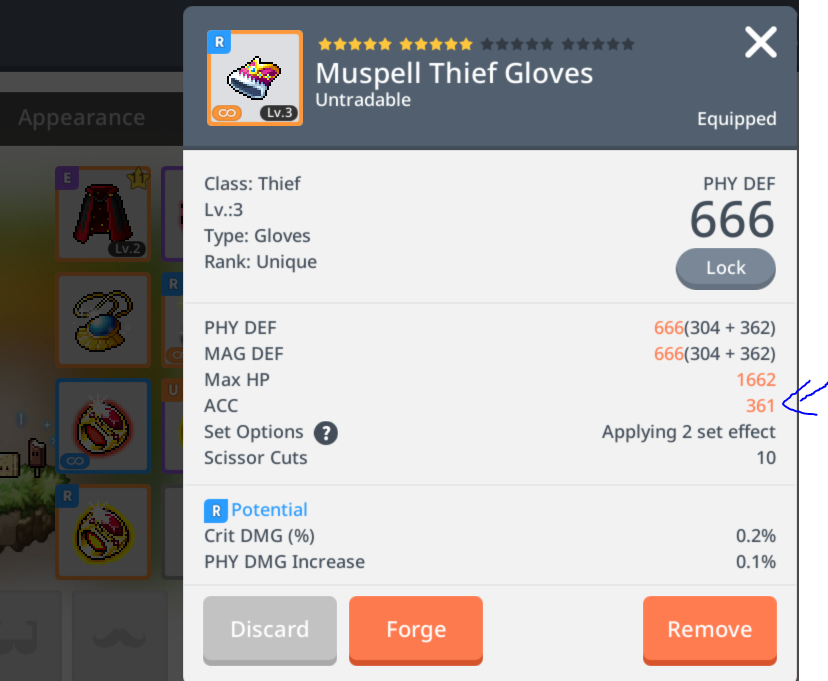
Task: Close the item details popup
Action: (760, 42)
